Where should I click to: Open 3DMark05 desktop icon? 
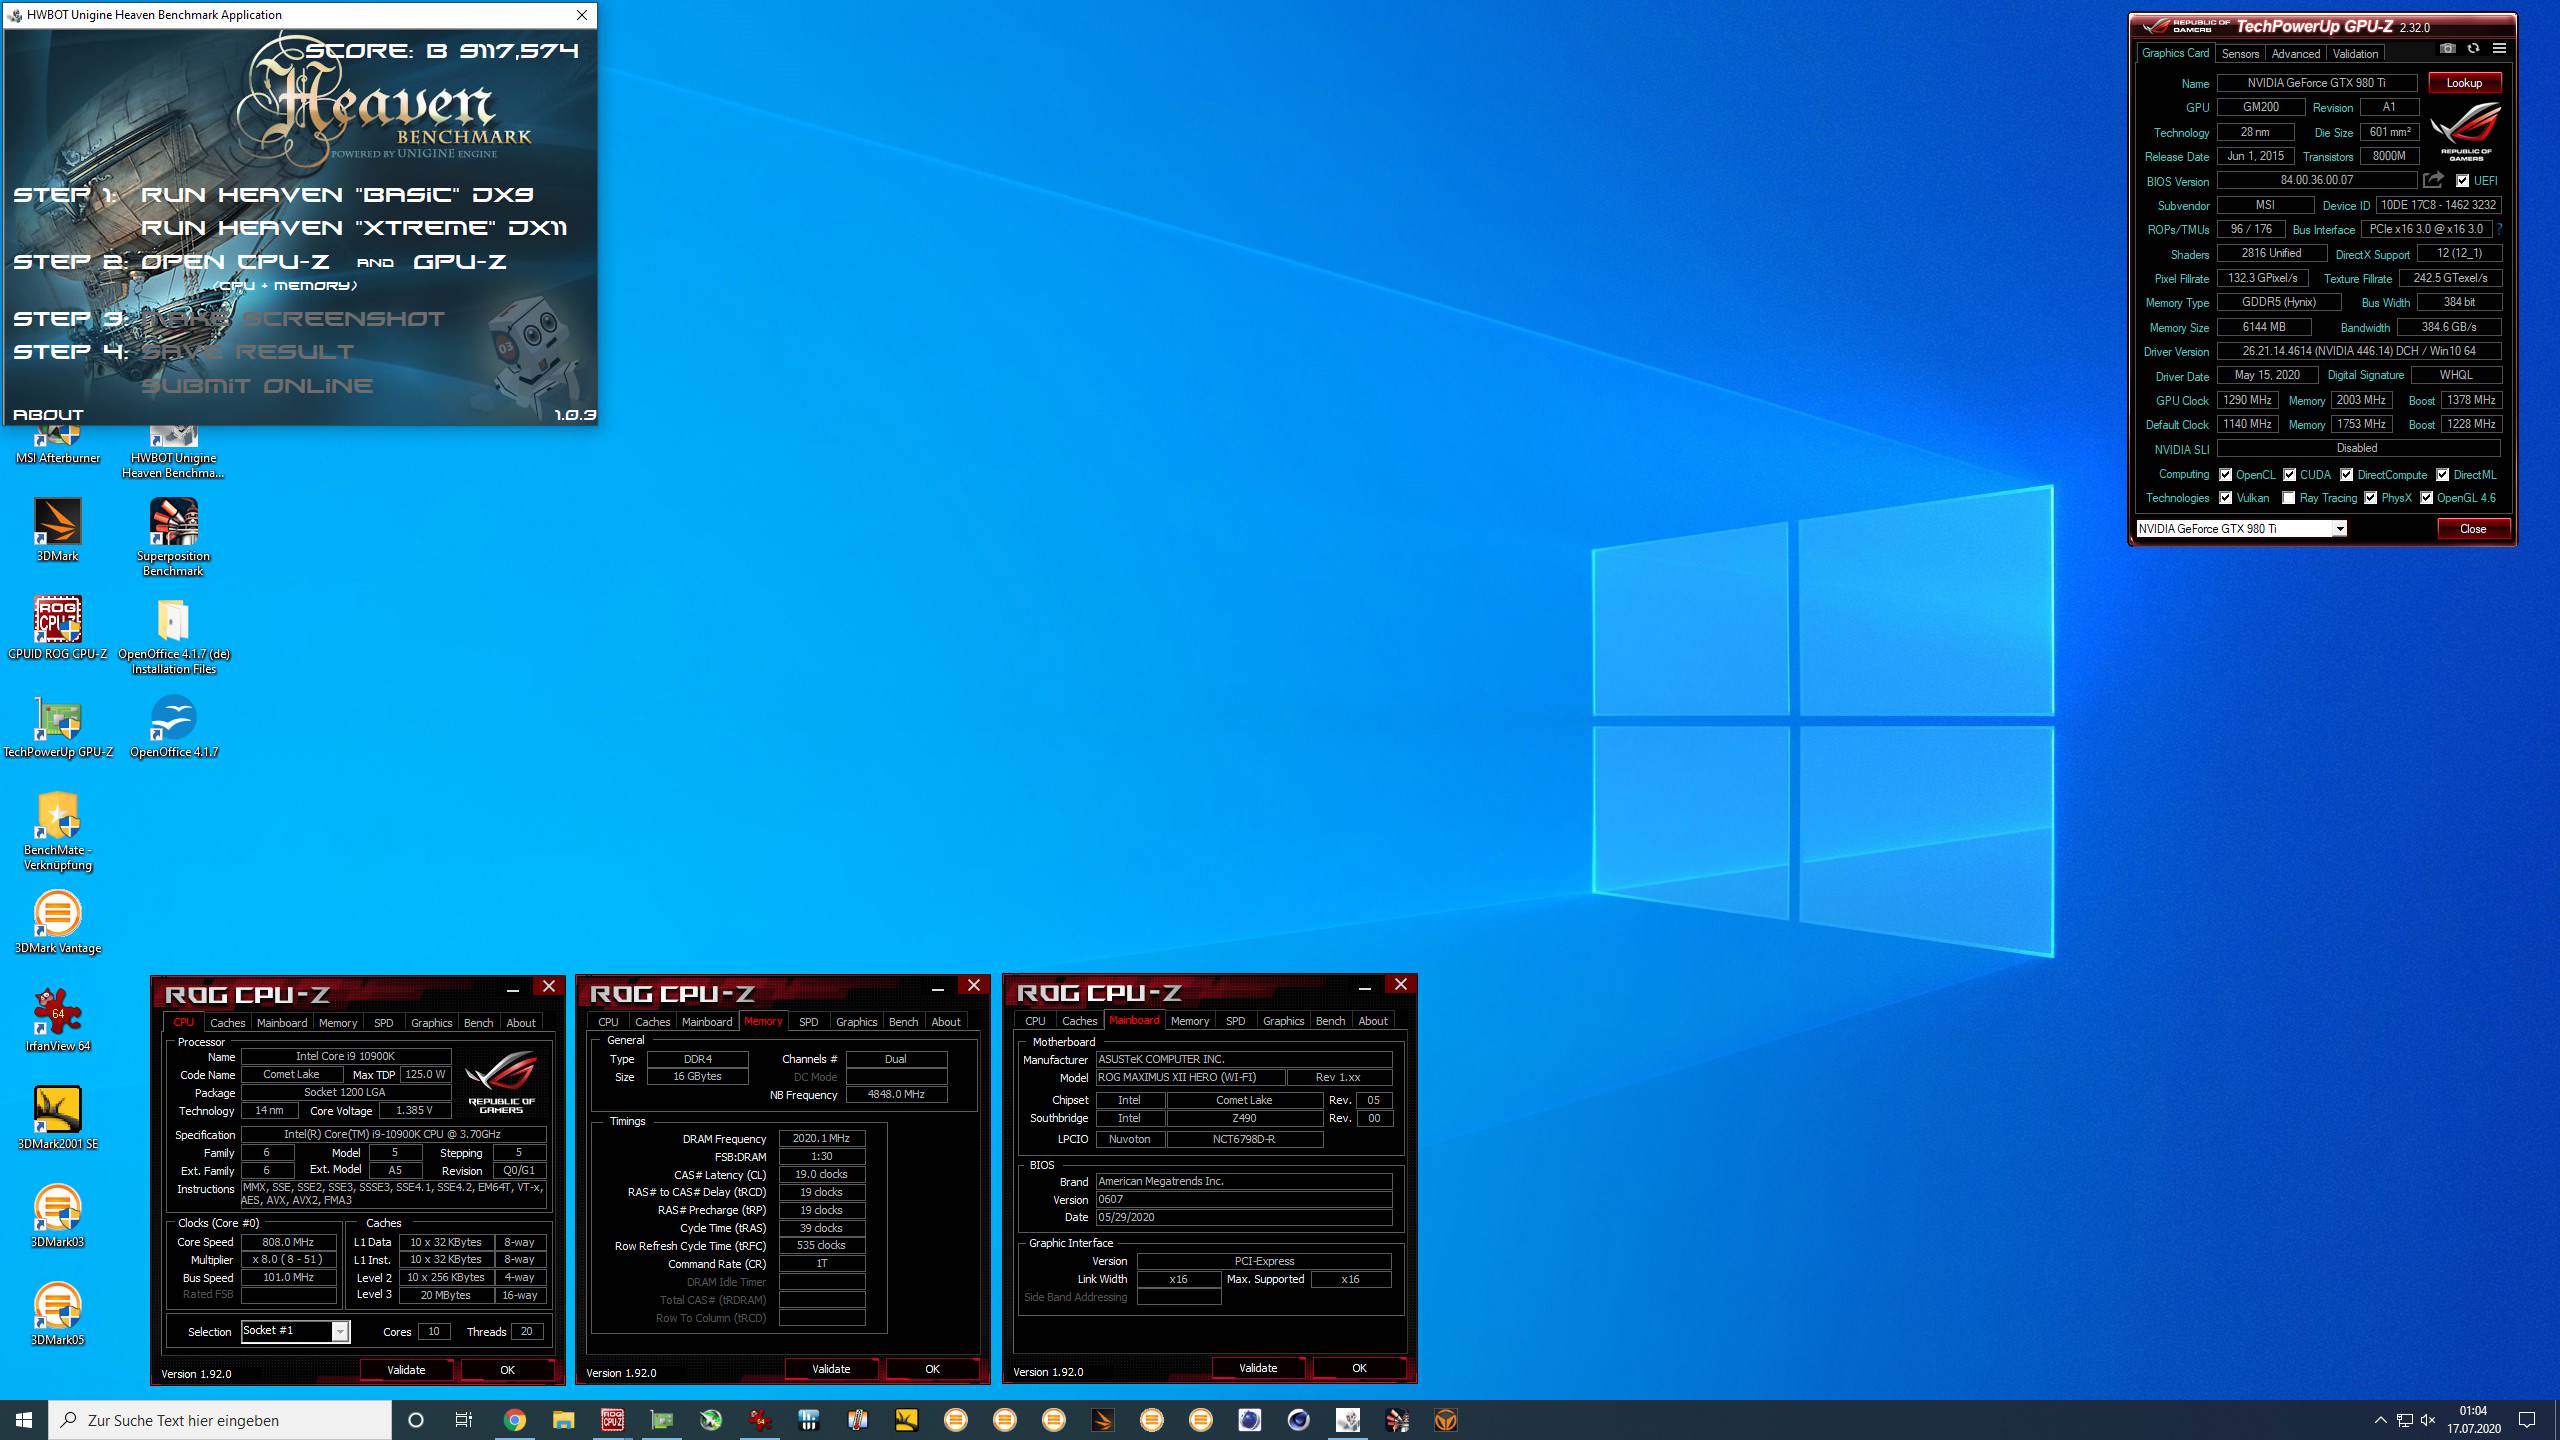pos(58,1314)
